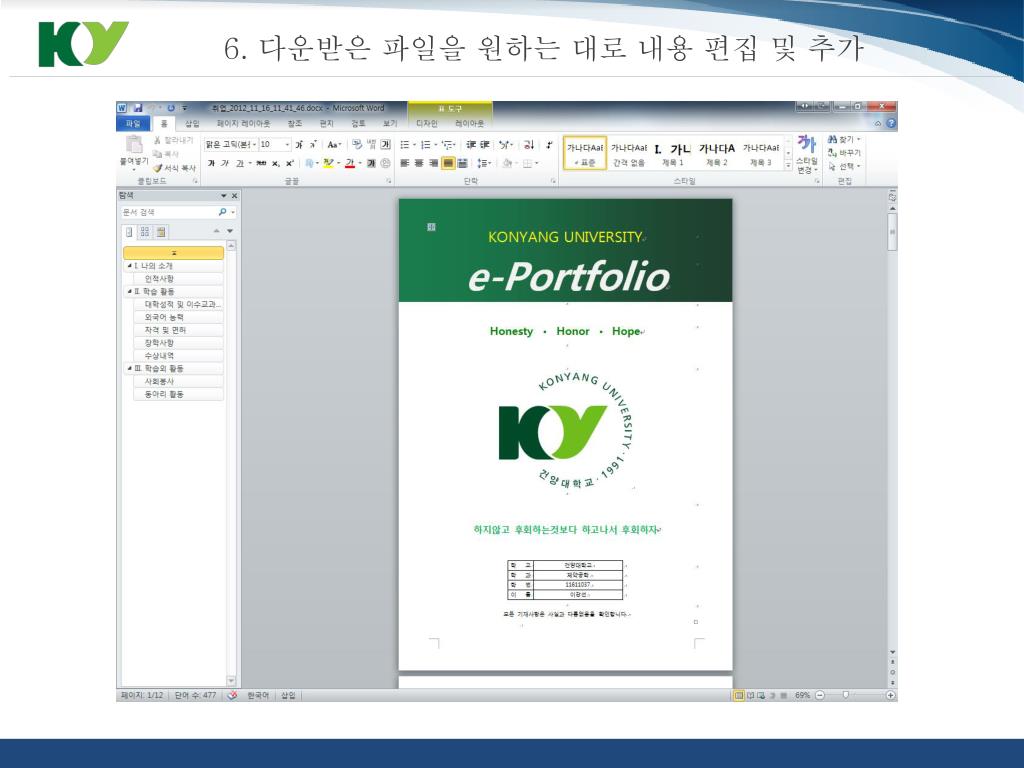Toggle align right paragraph
The image size is (1024, 768).
(434, 163)
